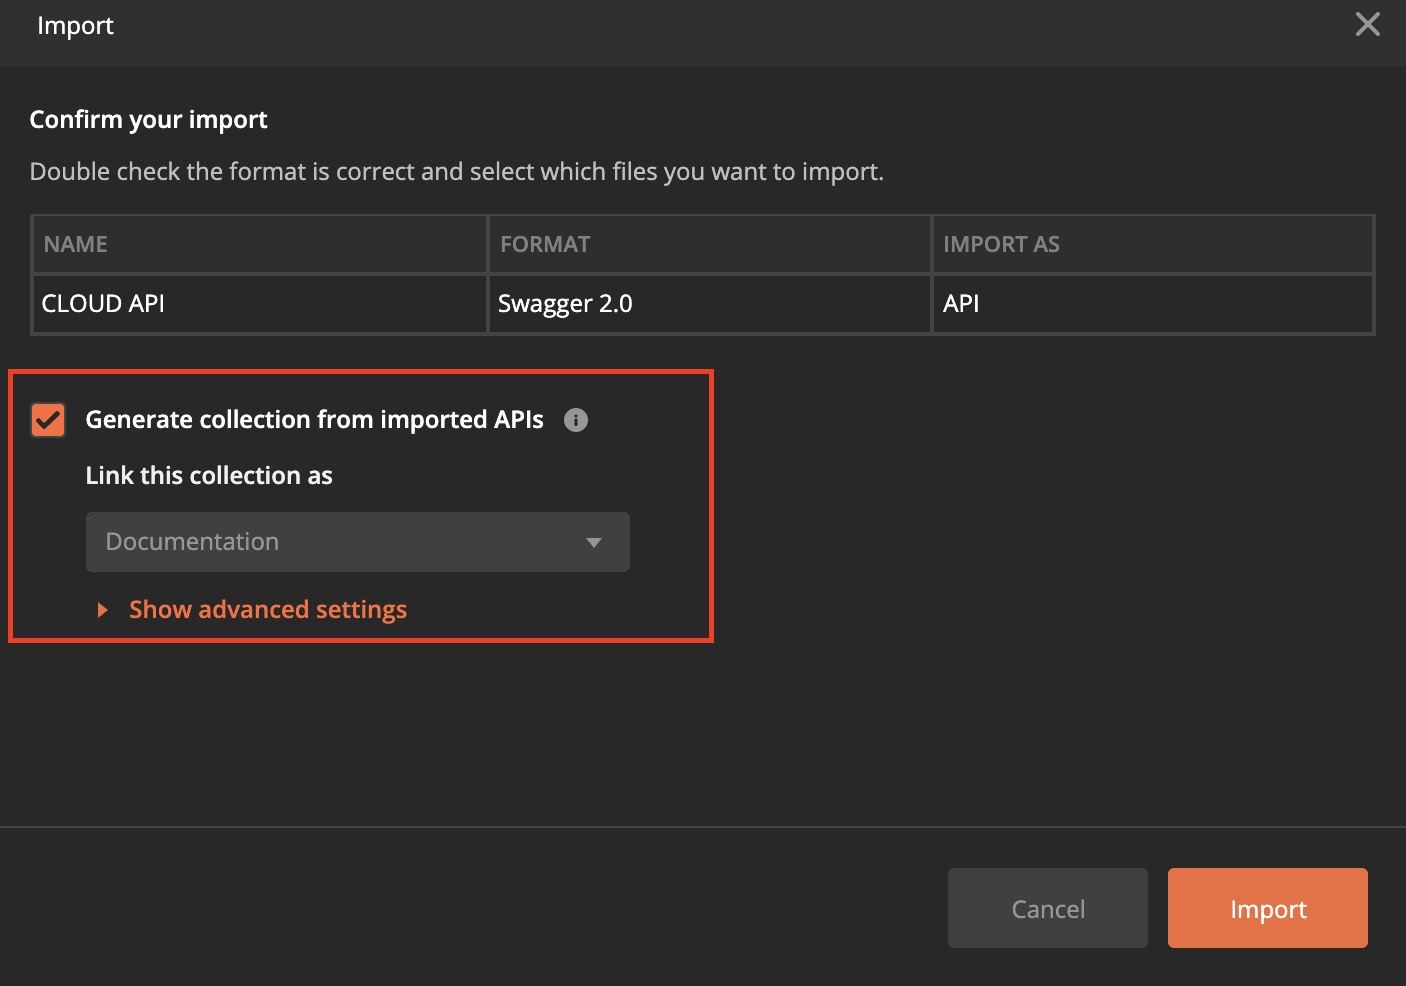
Task: Click the orange Import button
Action: click(1267, 908)
